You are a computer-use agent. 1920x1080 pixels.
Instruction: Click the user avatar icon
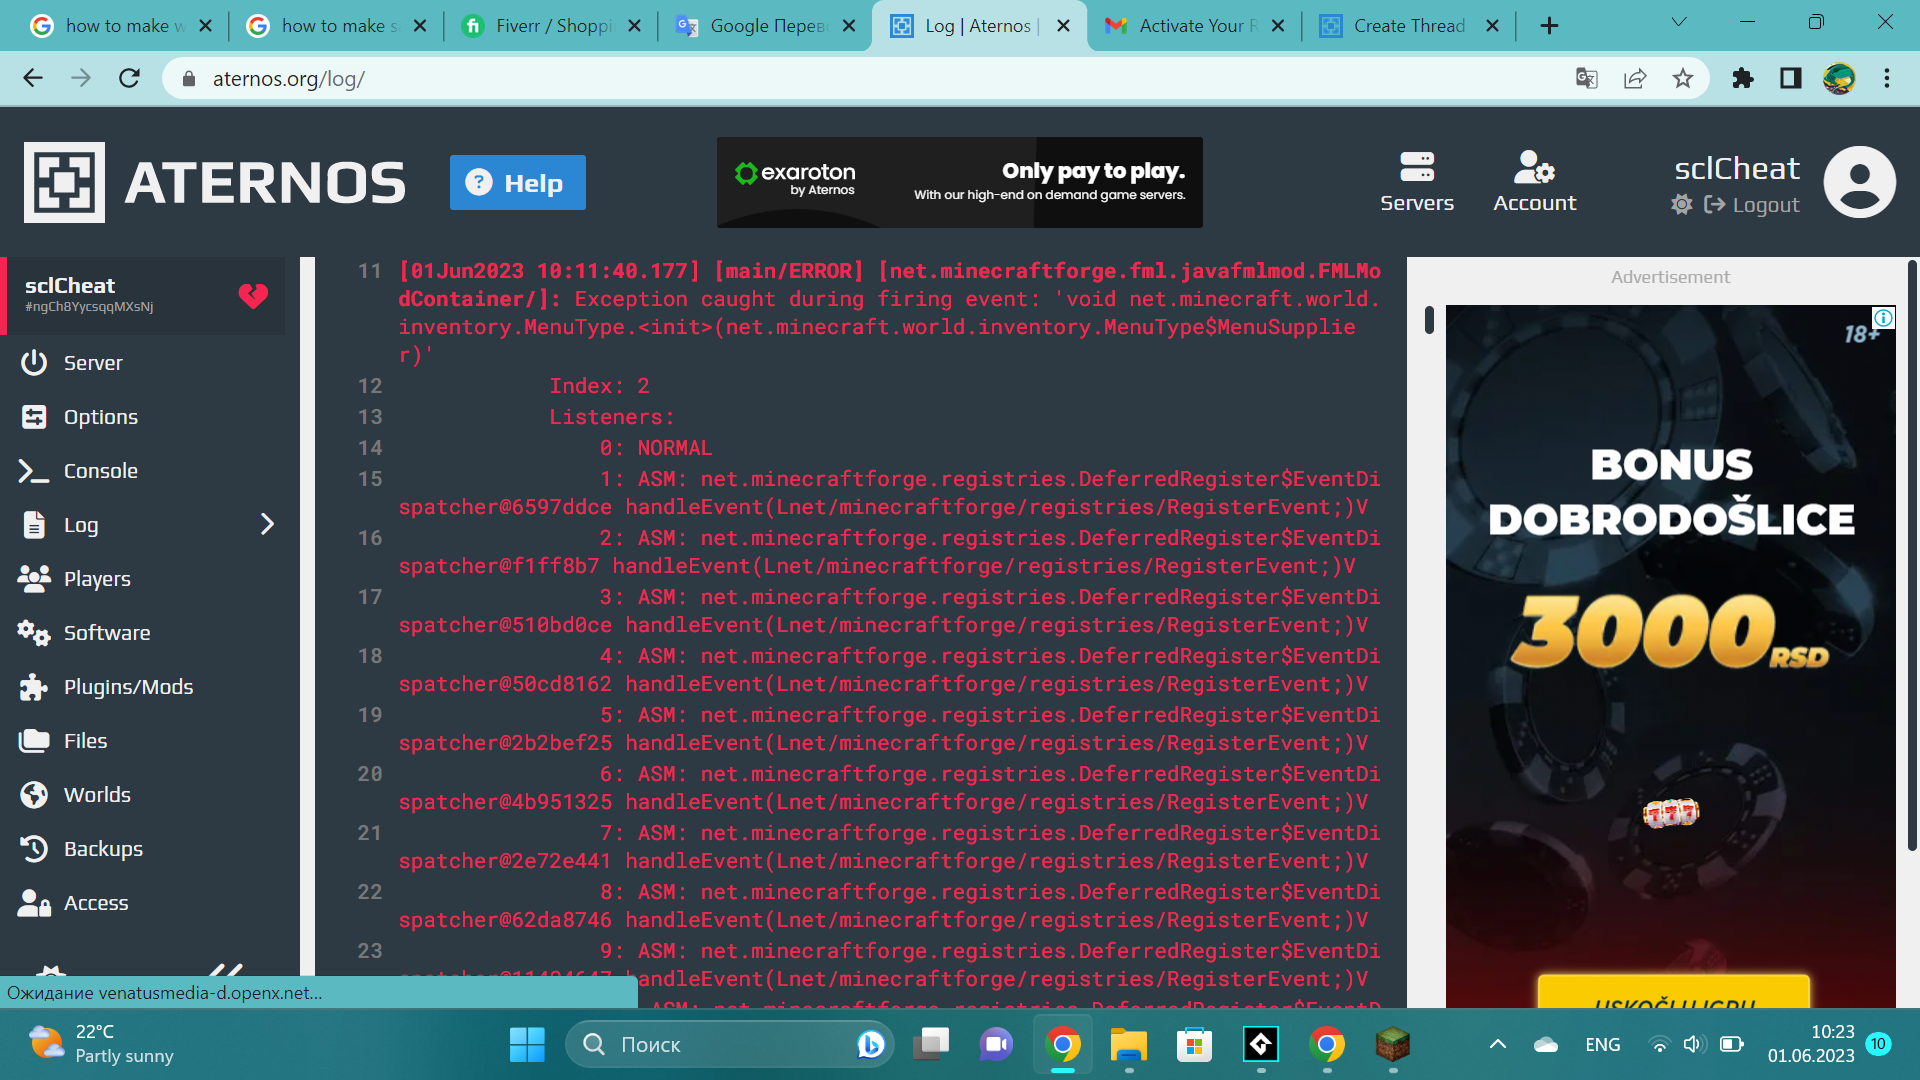coord(1860,182)
